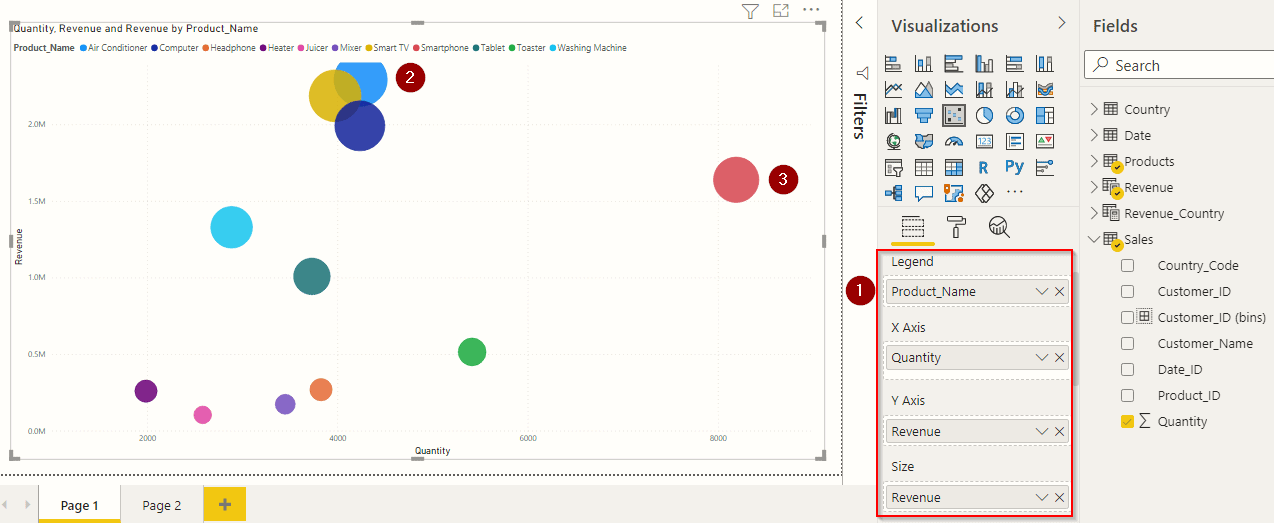This screenshot has height=523, width=1274.
Task: Select the Line chart visual
Action: point(894,89)
